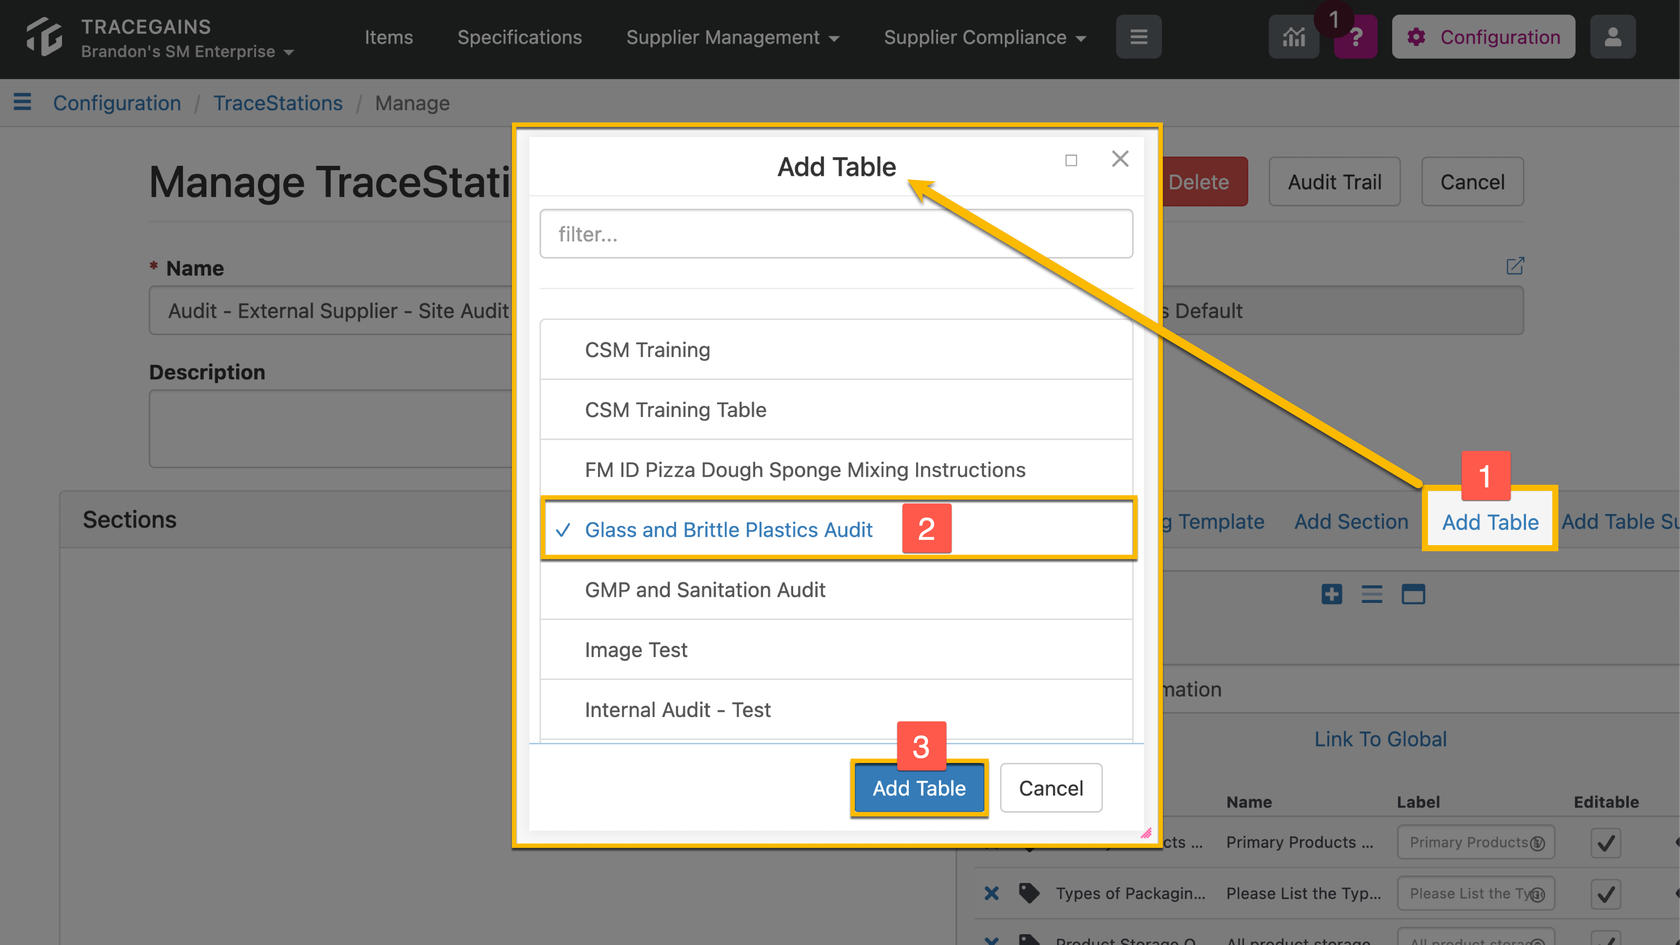This screenshot has height=945, width=1680.
Task: Open the Specifications menu item
Action: tap(519, 37)
